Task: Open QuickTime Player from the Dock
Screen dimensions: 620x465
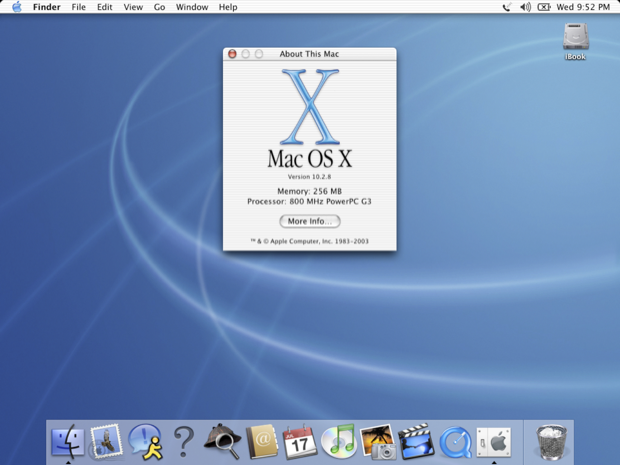Action: point(455,442)
